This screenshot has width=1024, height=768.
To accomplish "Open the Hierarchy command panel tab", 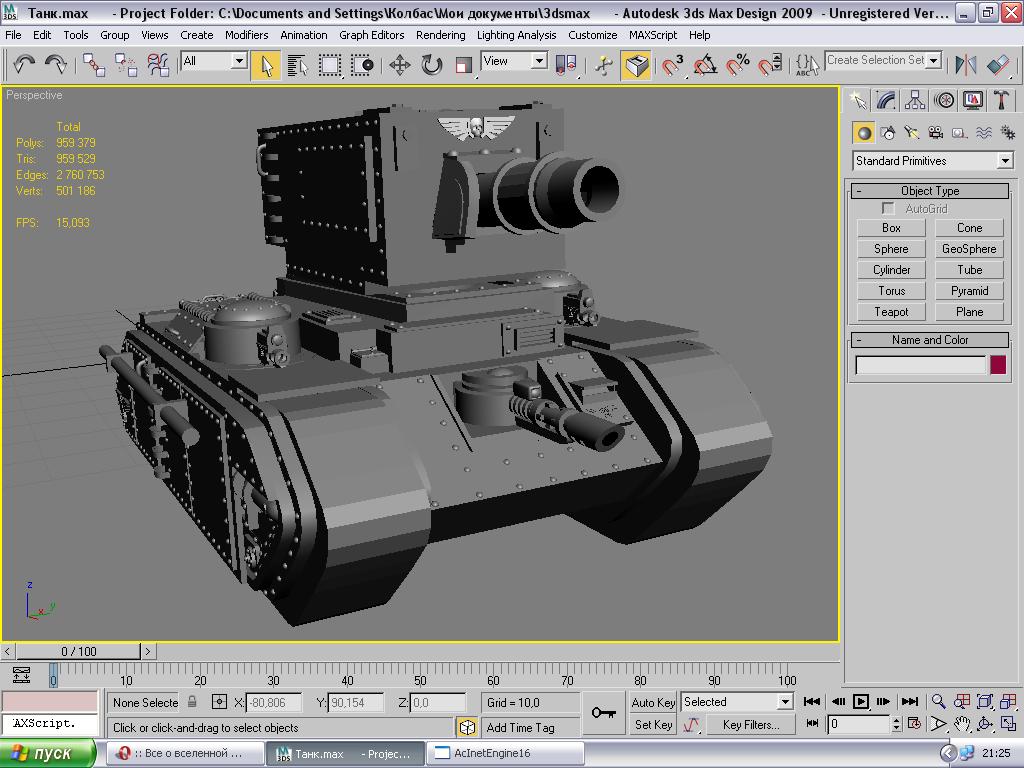I will coord(915,100).
